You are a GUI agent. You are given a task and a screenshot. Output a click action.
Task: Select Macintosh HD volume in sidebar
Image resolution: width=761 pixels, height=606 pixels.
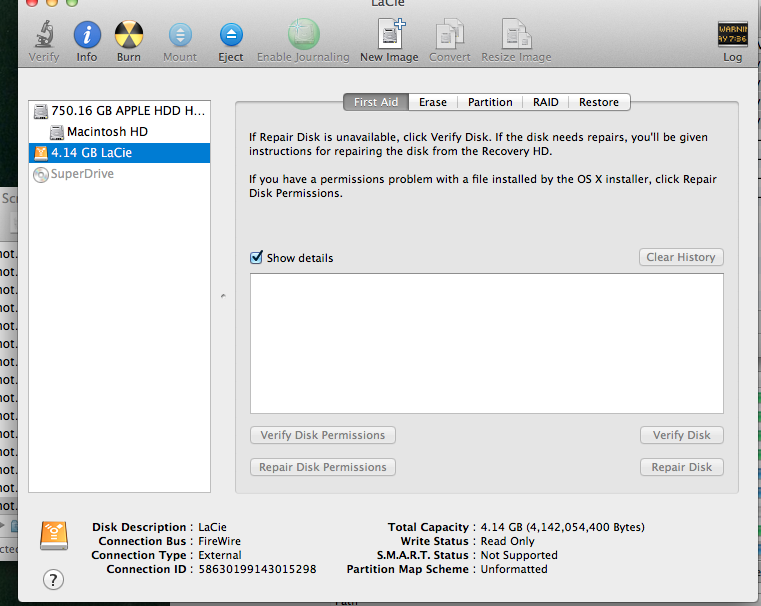[107, 131]
